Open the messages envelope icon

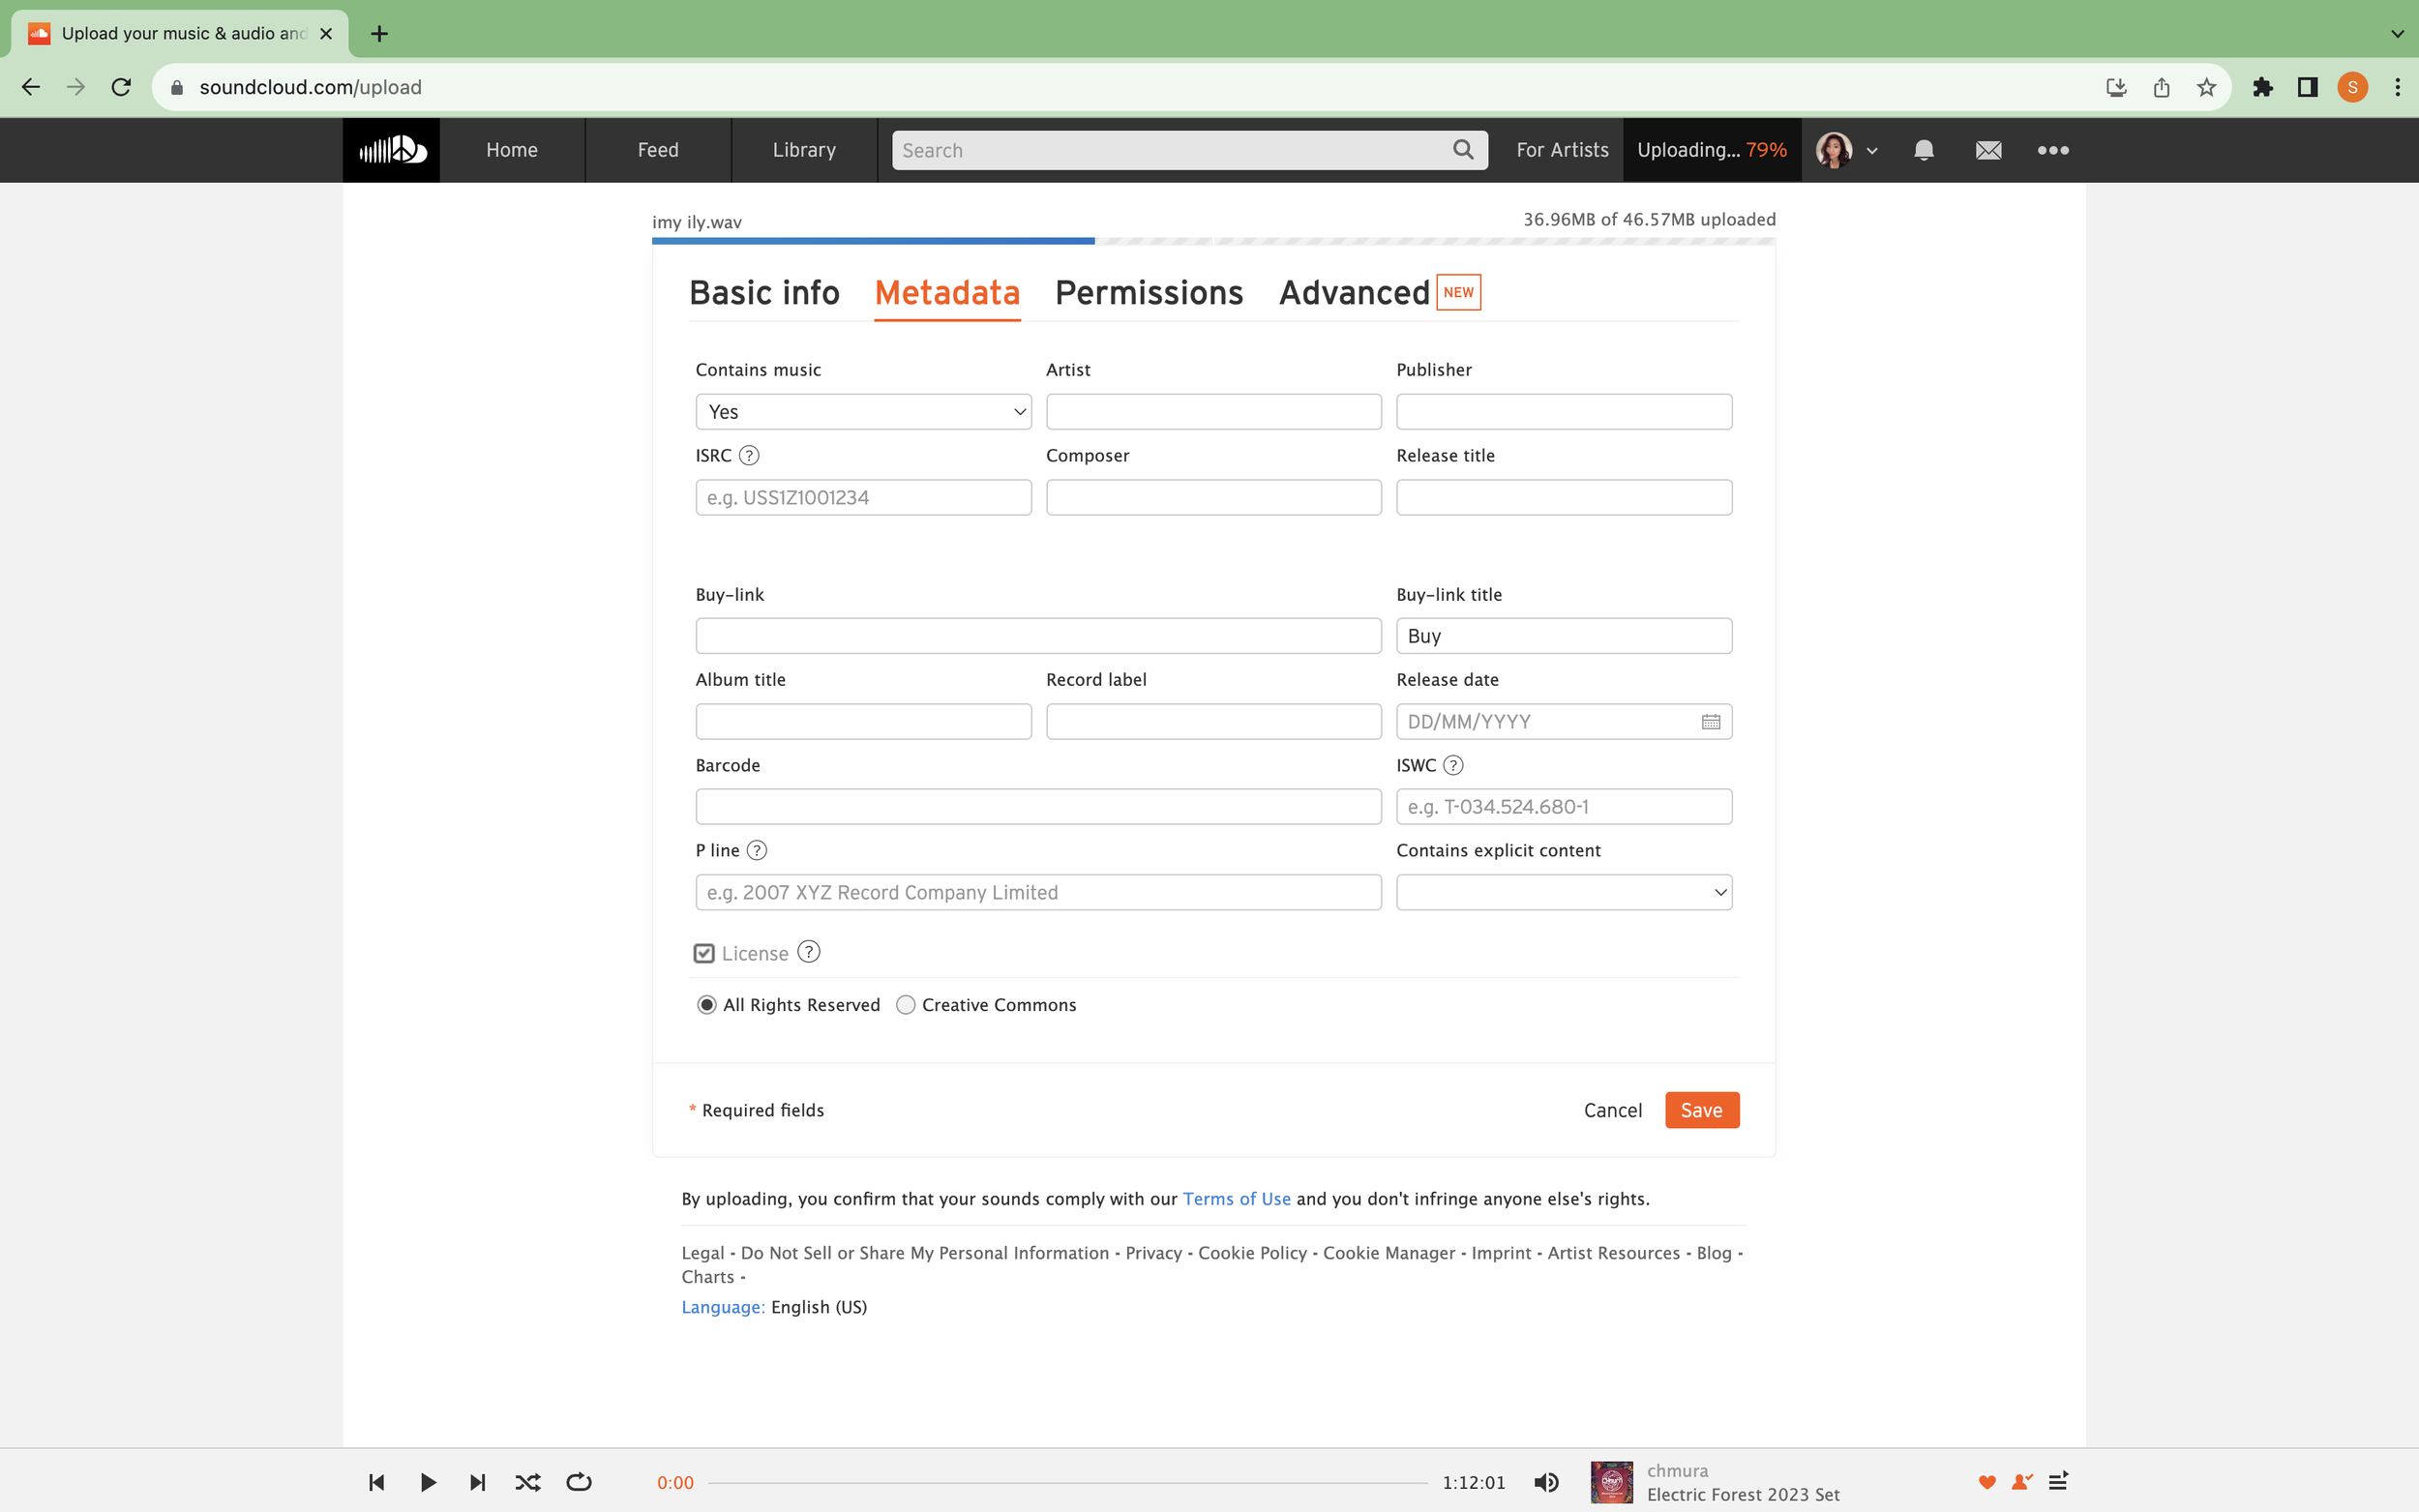(x=1988, y=150)
